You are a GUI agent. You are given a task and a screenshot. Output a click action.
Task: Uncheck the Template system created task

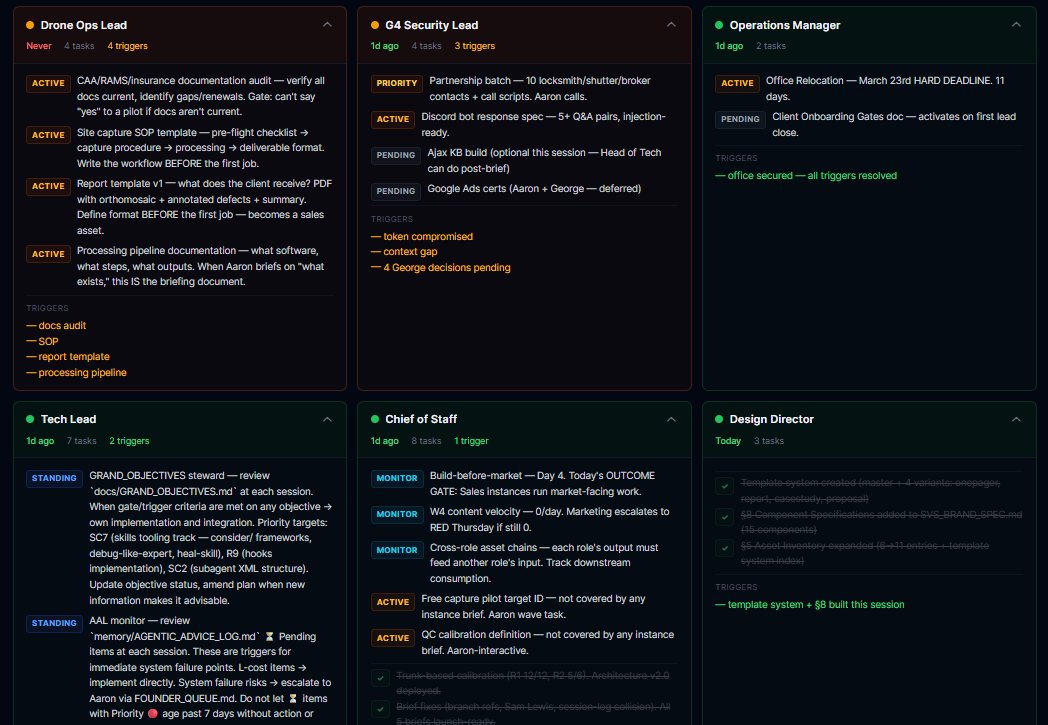(725, 486)
